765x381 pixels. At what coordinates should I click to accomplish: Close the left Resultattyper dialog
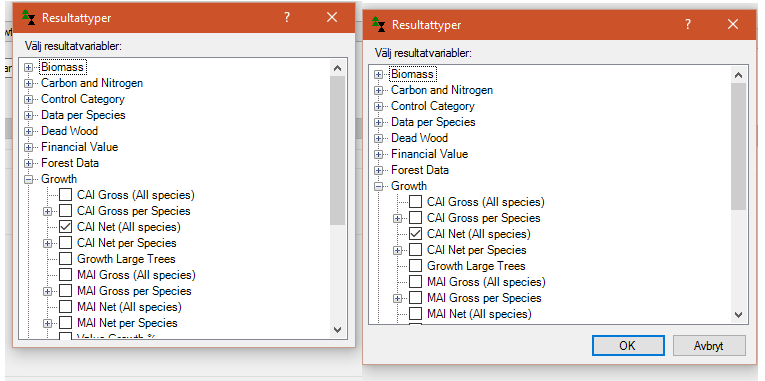point(332,18)
